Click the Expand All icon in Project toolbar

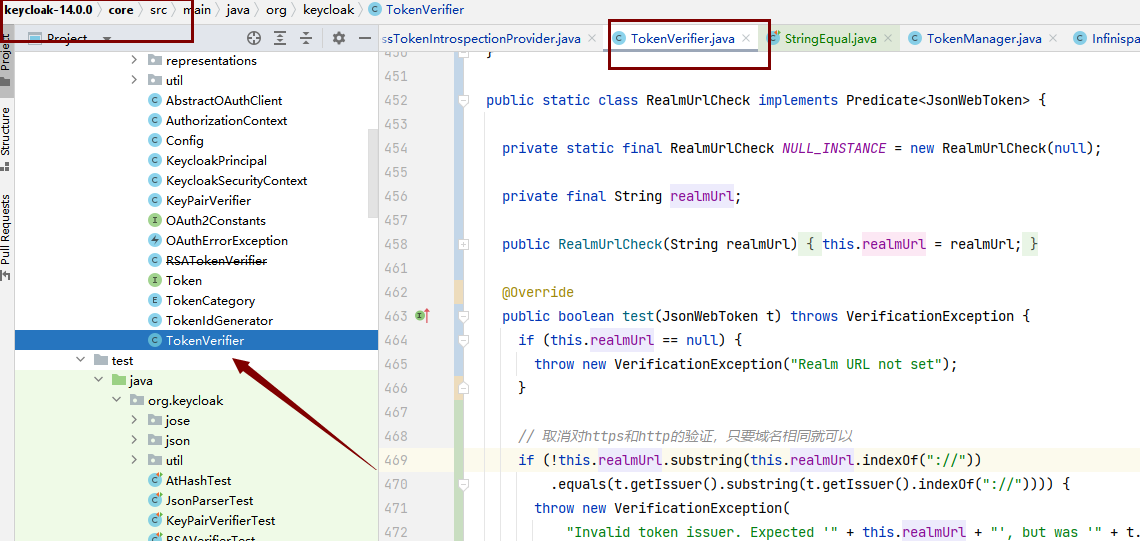[279, 39]
